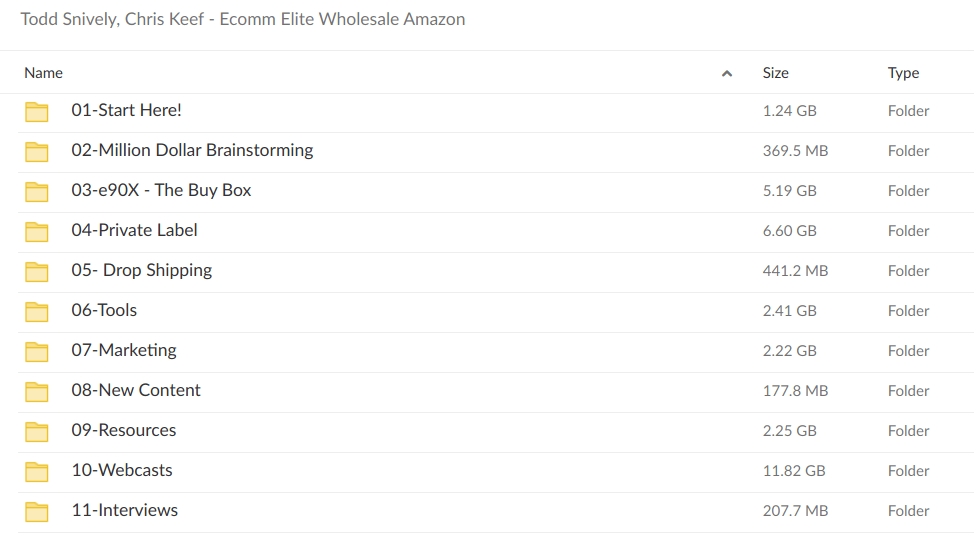974x534 pixels.
Task: Open the 07-Marketing folder name
Action: 123,350
